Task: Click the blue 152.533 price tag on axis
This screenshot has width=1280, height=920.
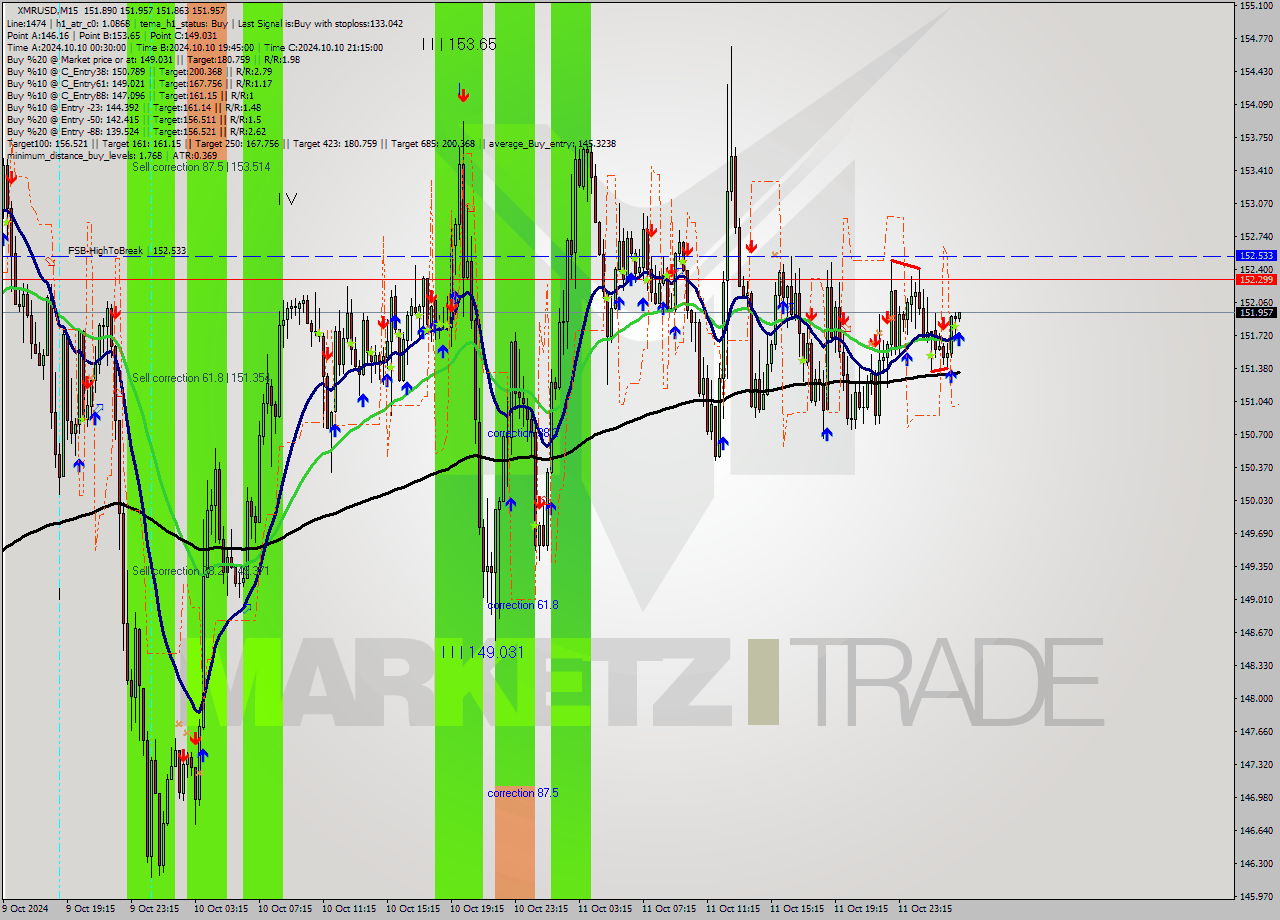Action: [x=1257, y=256]
